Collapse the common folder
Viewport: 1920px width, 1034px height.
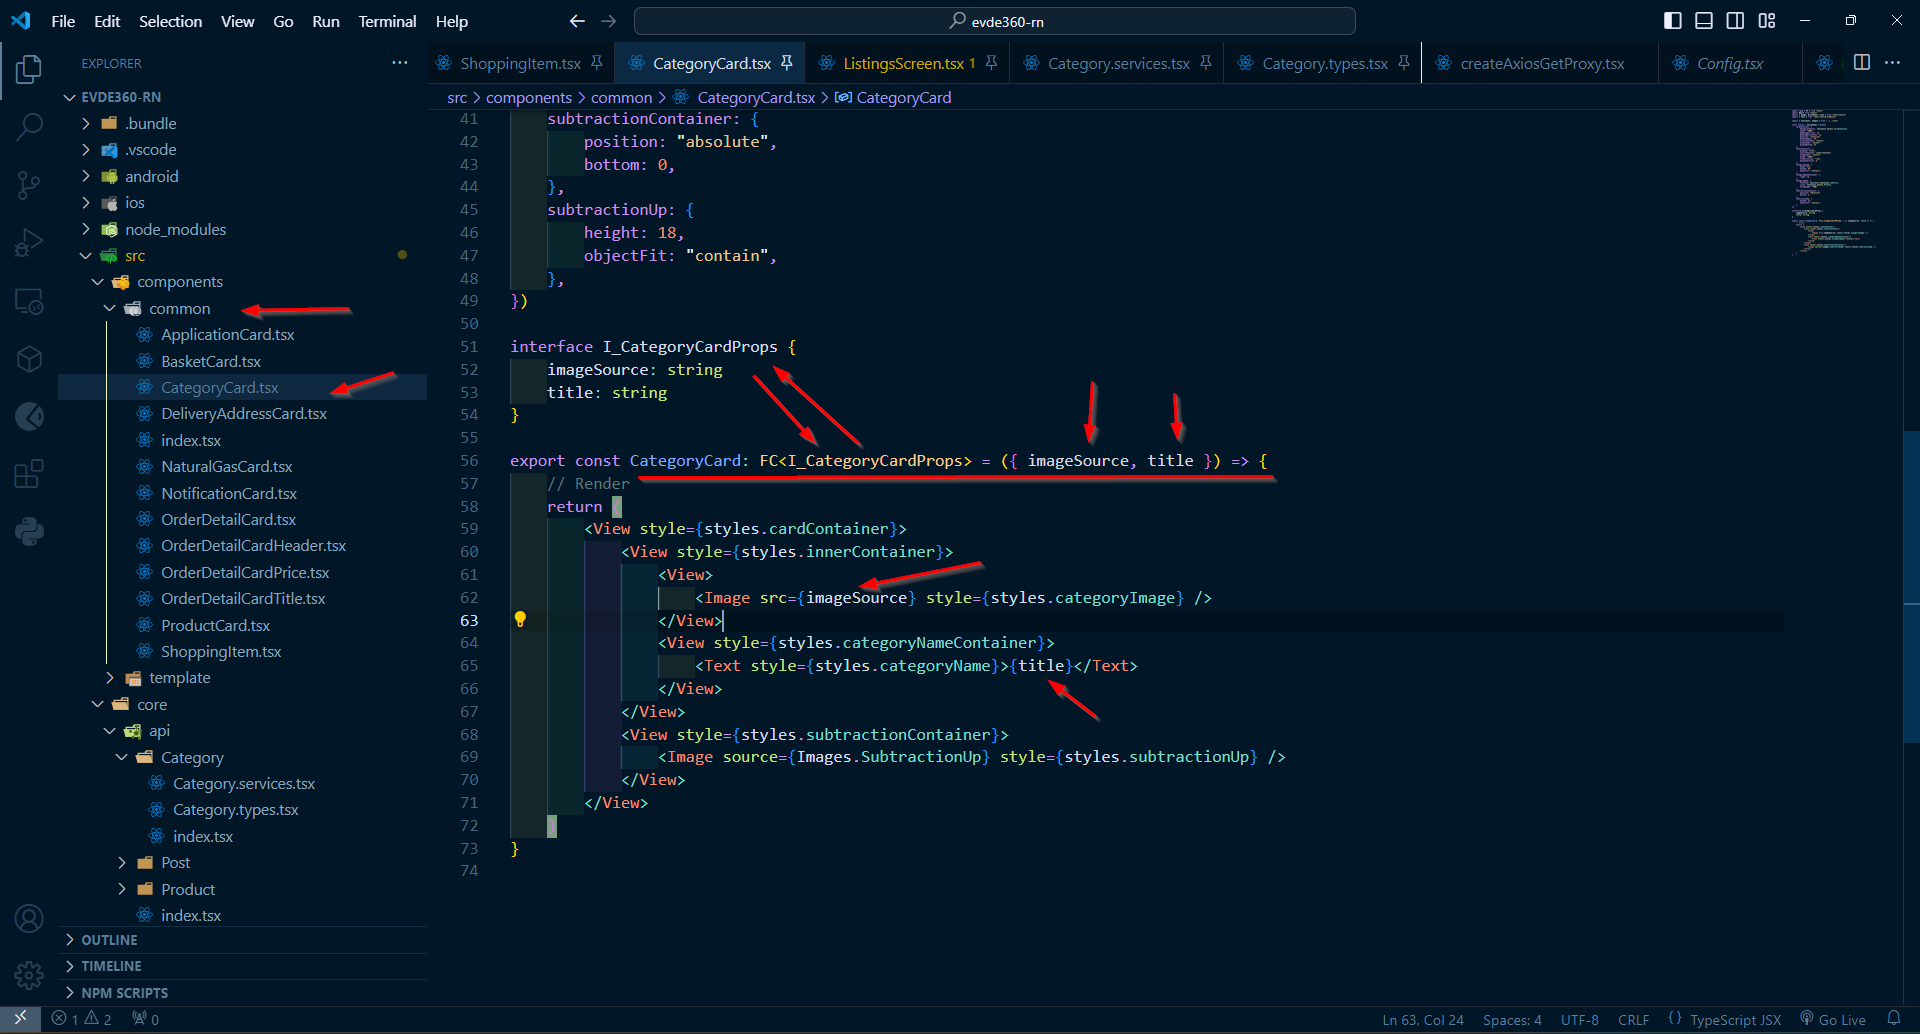pyautogui.click(x=179, y=309)
